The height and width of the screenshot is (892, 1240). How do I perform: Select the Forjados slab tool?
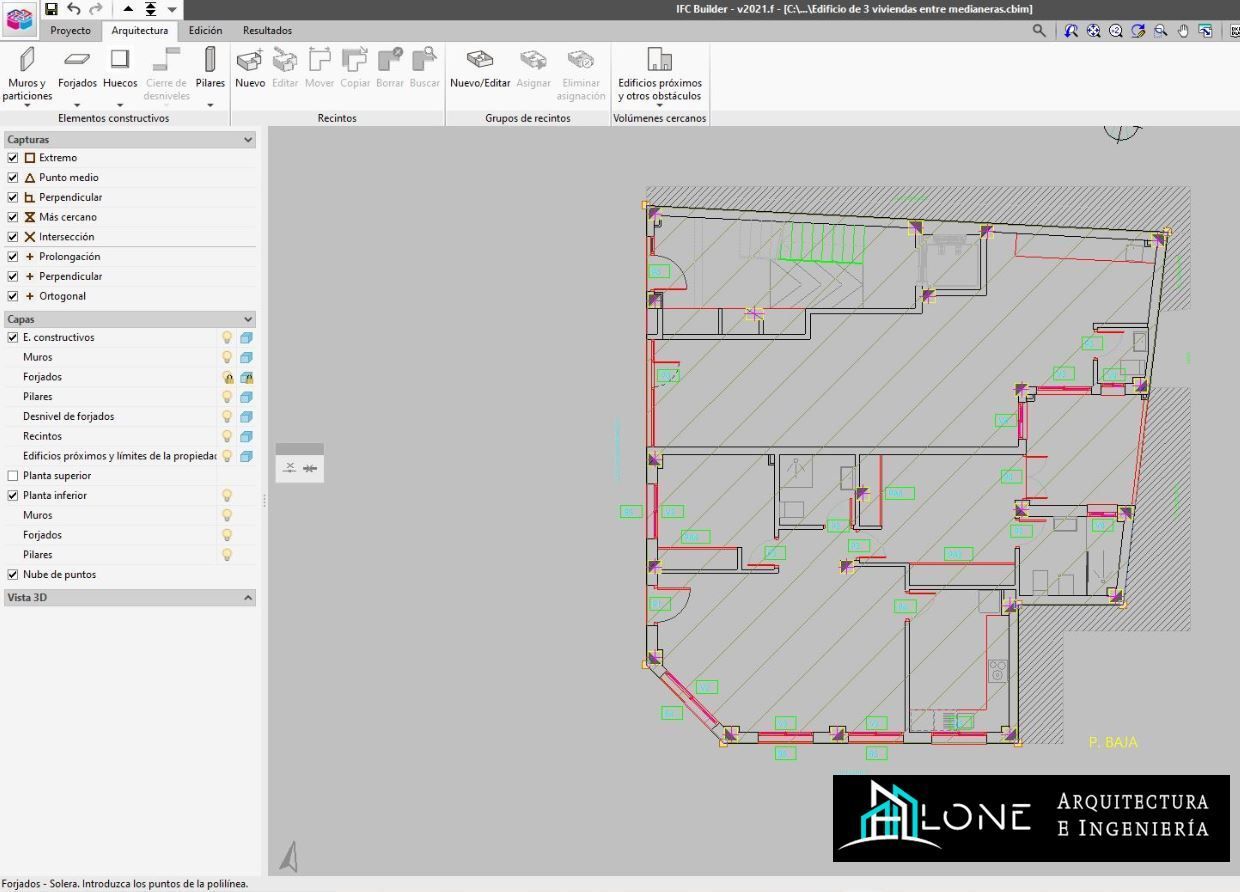pos(77,68)
